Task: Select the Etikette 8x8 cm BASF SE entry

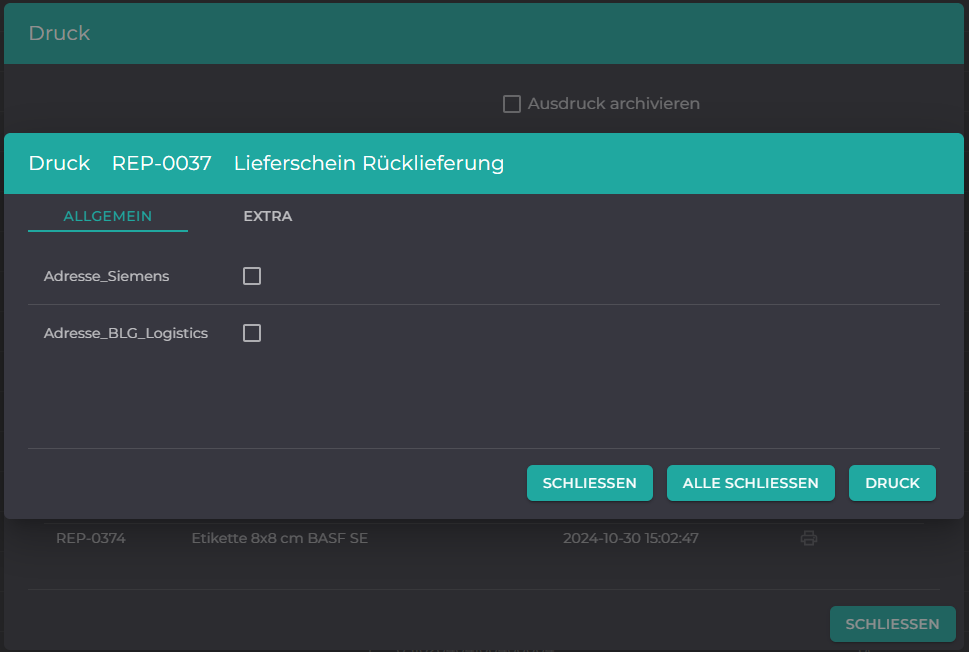Action: coord(279,538)
